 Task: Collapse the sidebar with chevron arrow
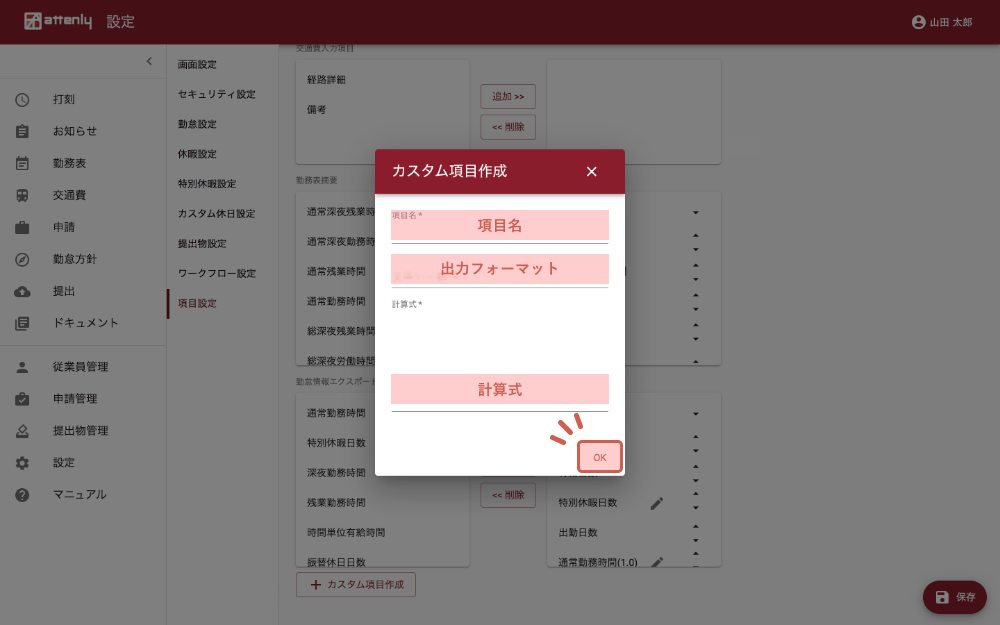click(x=149, y=62)
